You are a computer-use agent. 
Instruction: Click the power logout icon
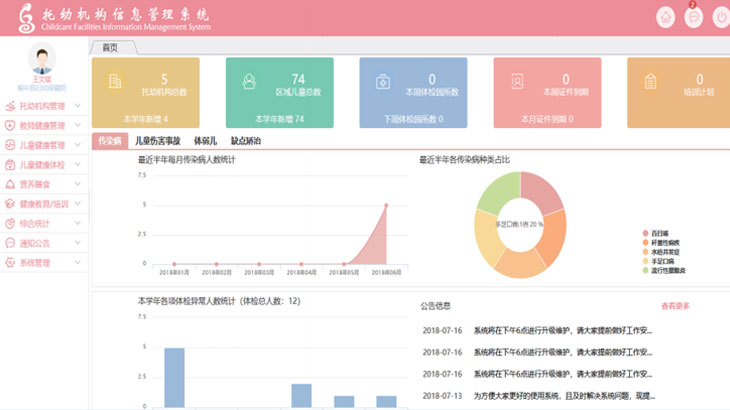point(720,17)
